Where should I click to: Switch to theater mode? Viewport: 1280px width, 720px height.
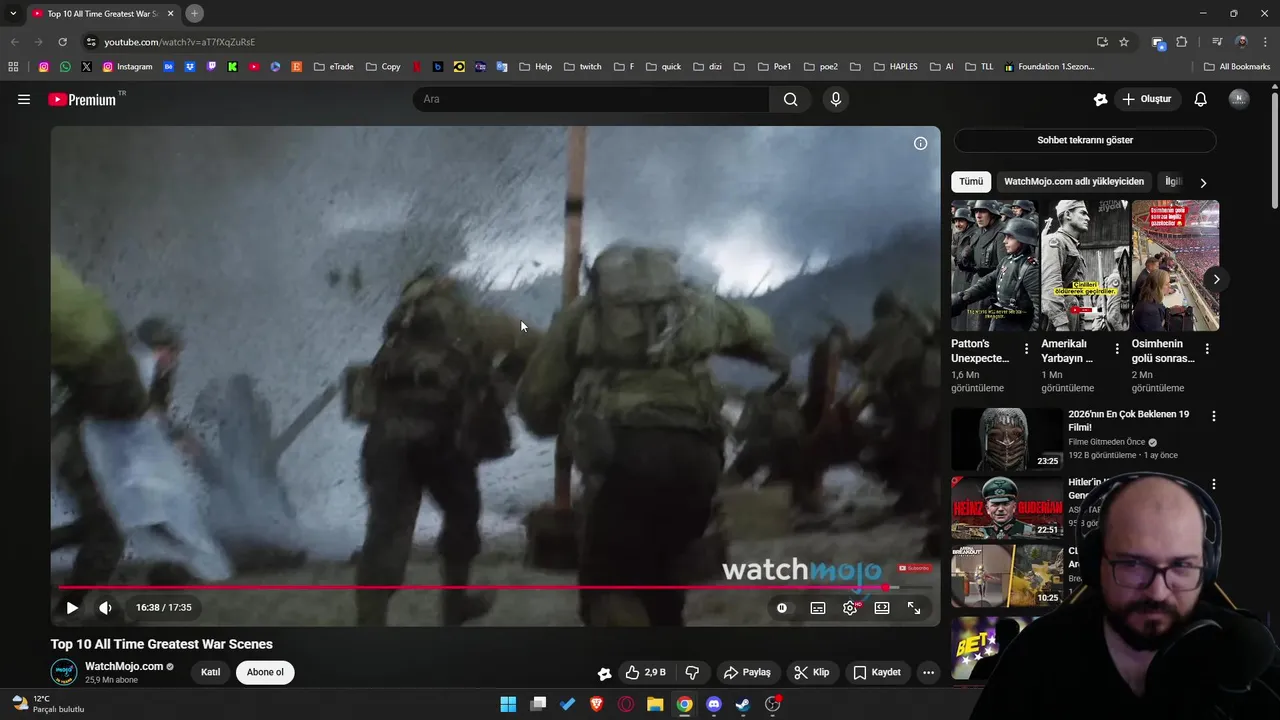point(882,607)
